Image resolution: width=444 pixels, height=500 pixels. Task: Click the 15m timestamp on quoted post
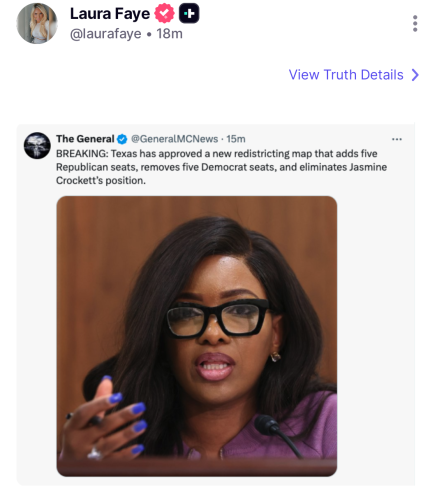(236, 139)
